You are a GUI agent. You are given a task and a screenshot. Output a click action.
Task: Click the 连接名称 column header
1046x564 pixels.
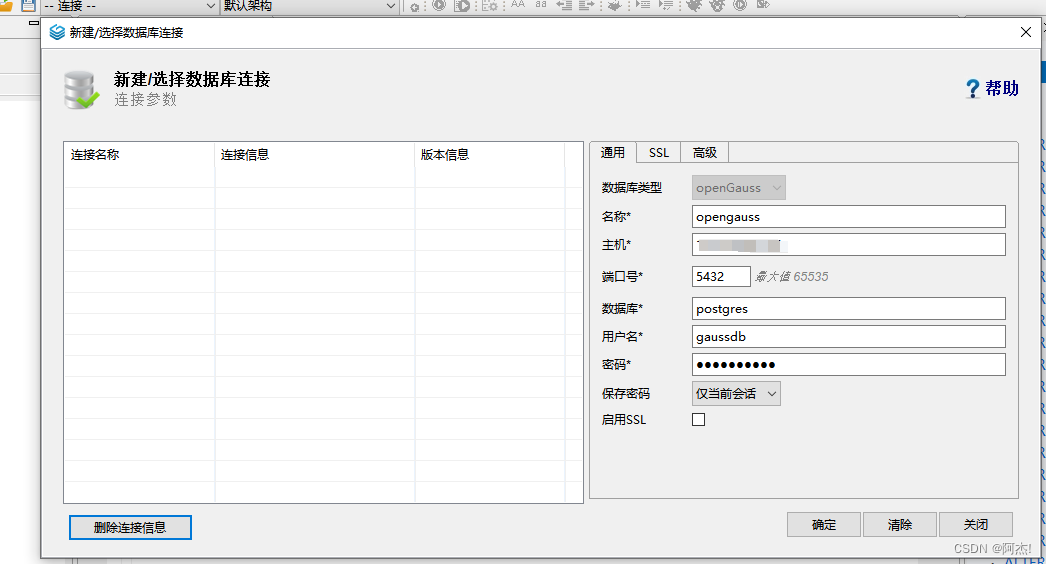point(139,155)
